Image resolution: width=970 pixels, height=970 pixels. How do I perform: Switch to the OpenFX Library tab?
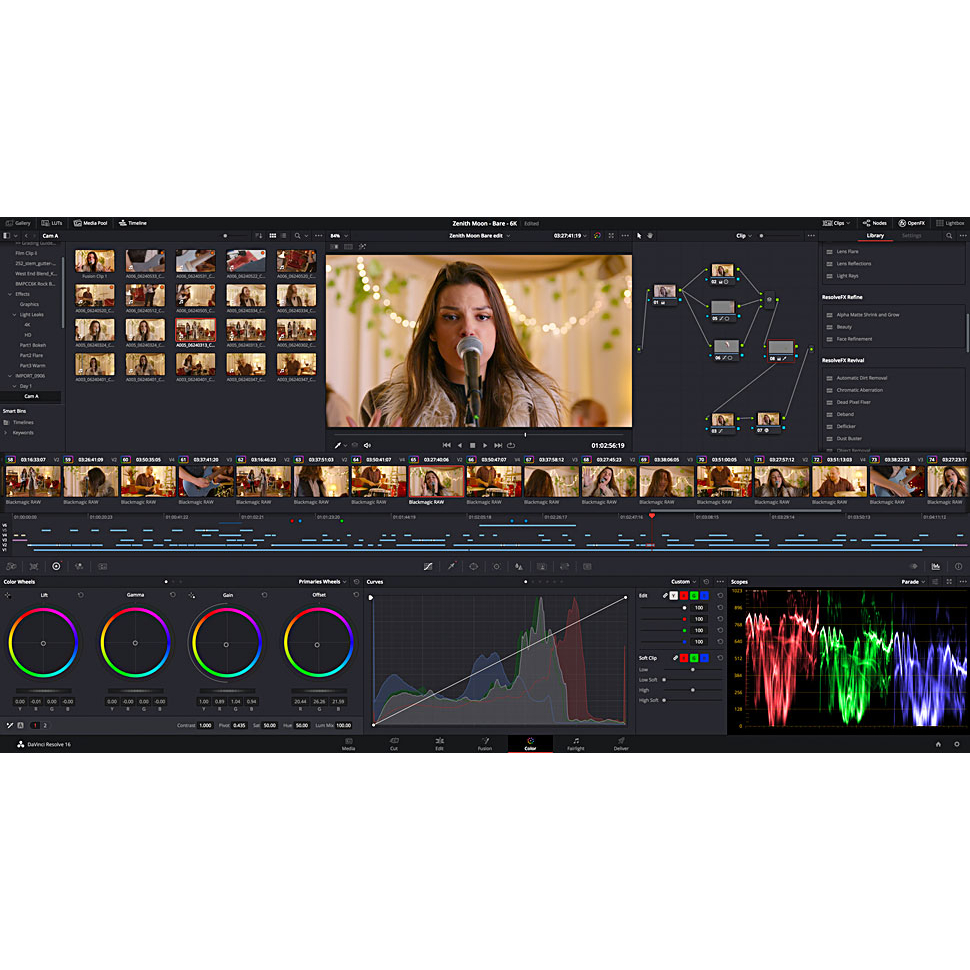(x=875, y=236)
